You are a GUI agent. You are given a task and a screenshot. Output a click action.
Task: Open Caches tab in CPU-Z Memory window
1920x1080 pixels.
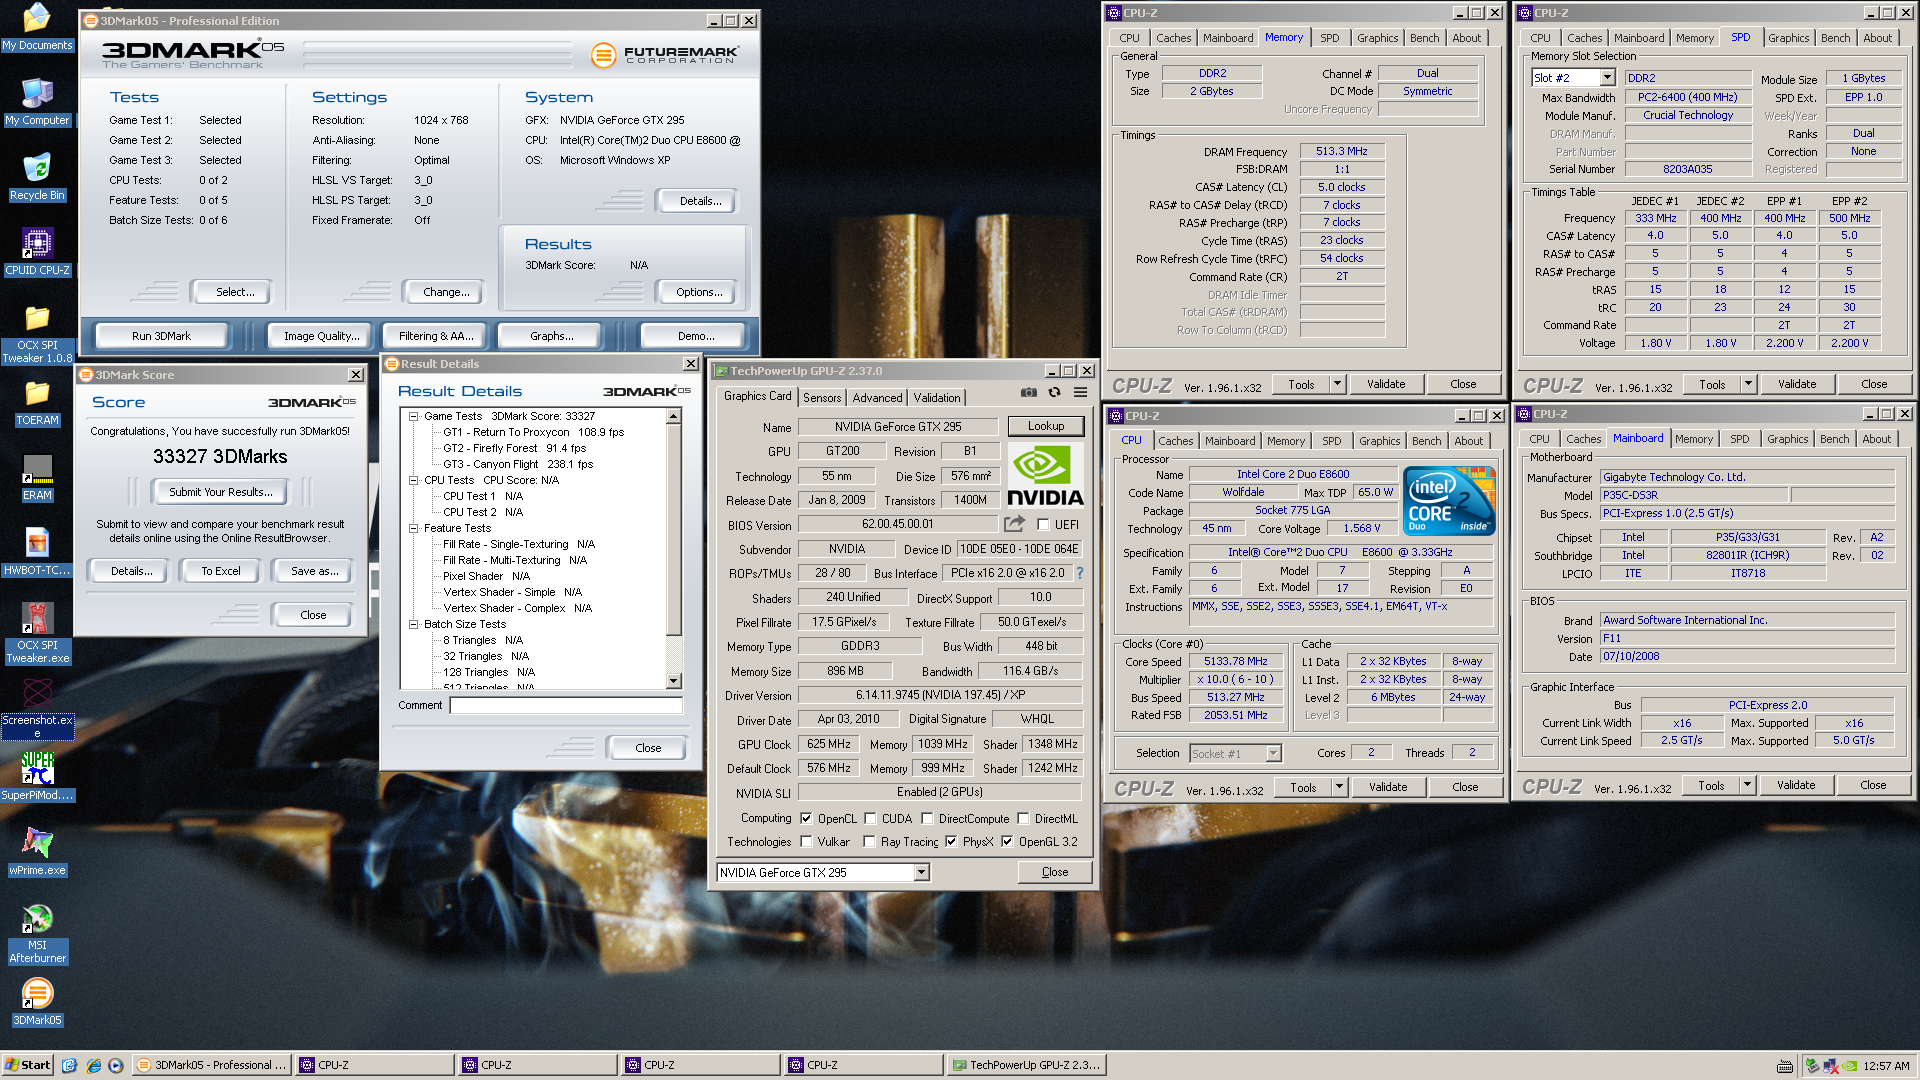point(1173,38)
